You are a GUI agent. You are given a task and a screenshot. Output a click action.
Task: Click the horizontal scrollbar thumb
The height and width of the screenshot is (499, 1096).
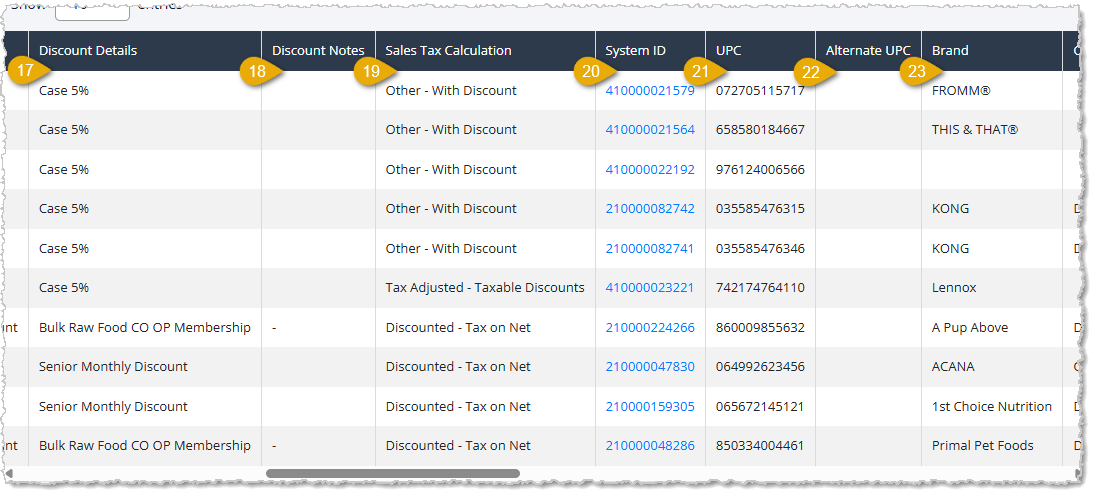393,473
